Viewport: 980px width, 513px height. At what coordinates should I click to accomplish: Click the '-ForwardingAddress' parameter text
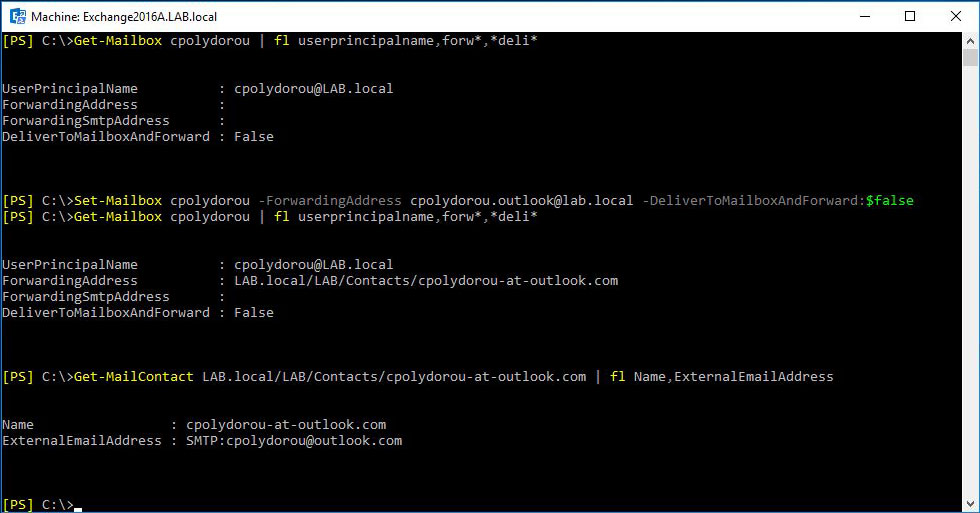(x=330, y=201)
